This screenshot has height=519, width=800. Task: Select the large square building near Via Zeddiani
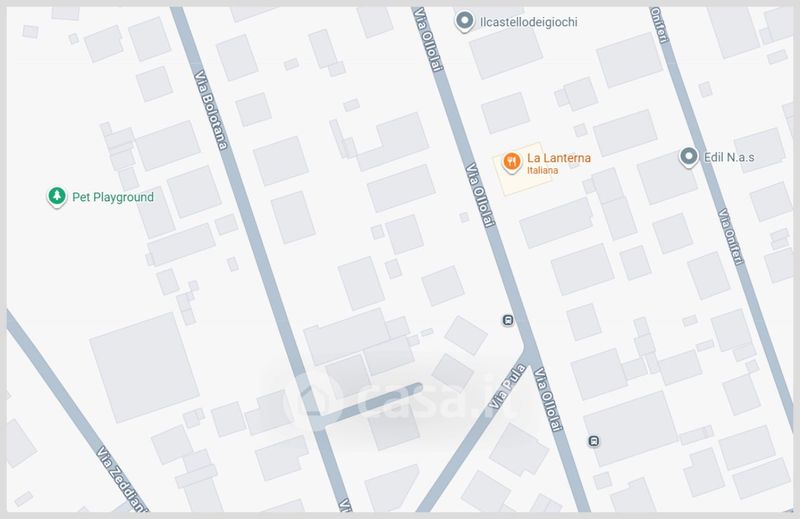click(144, 367)
